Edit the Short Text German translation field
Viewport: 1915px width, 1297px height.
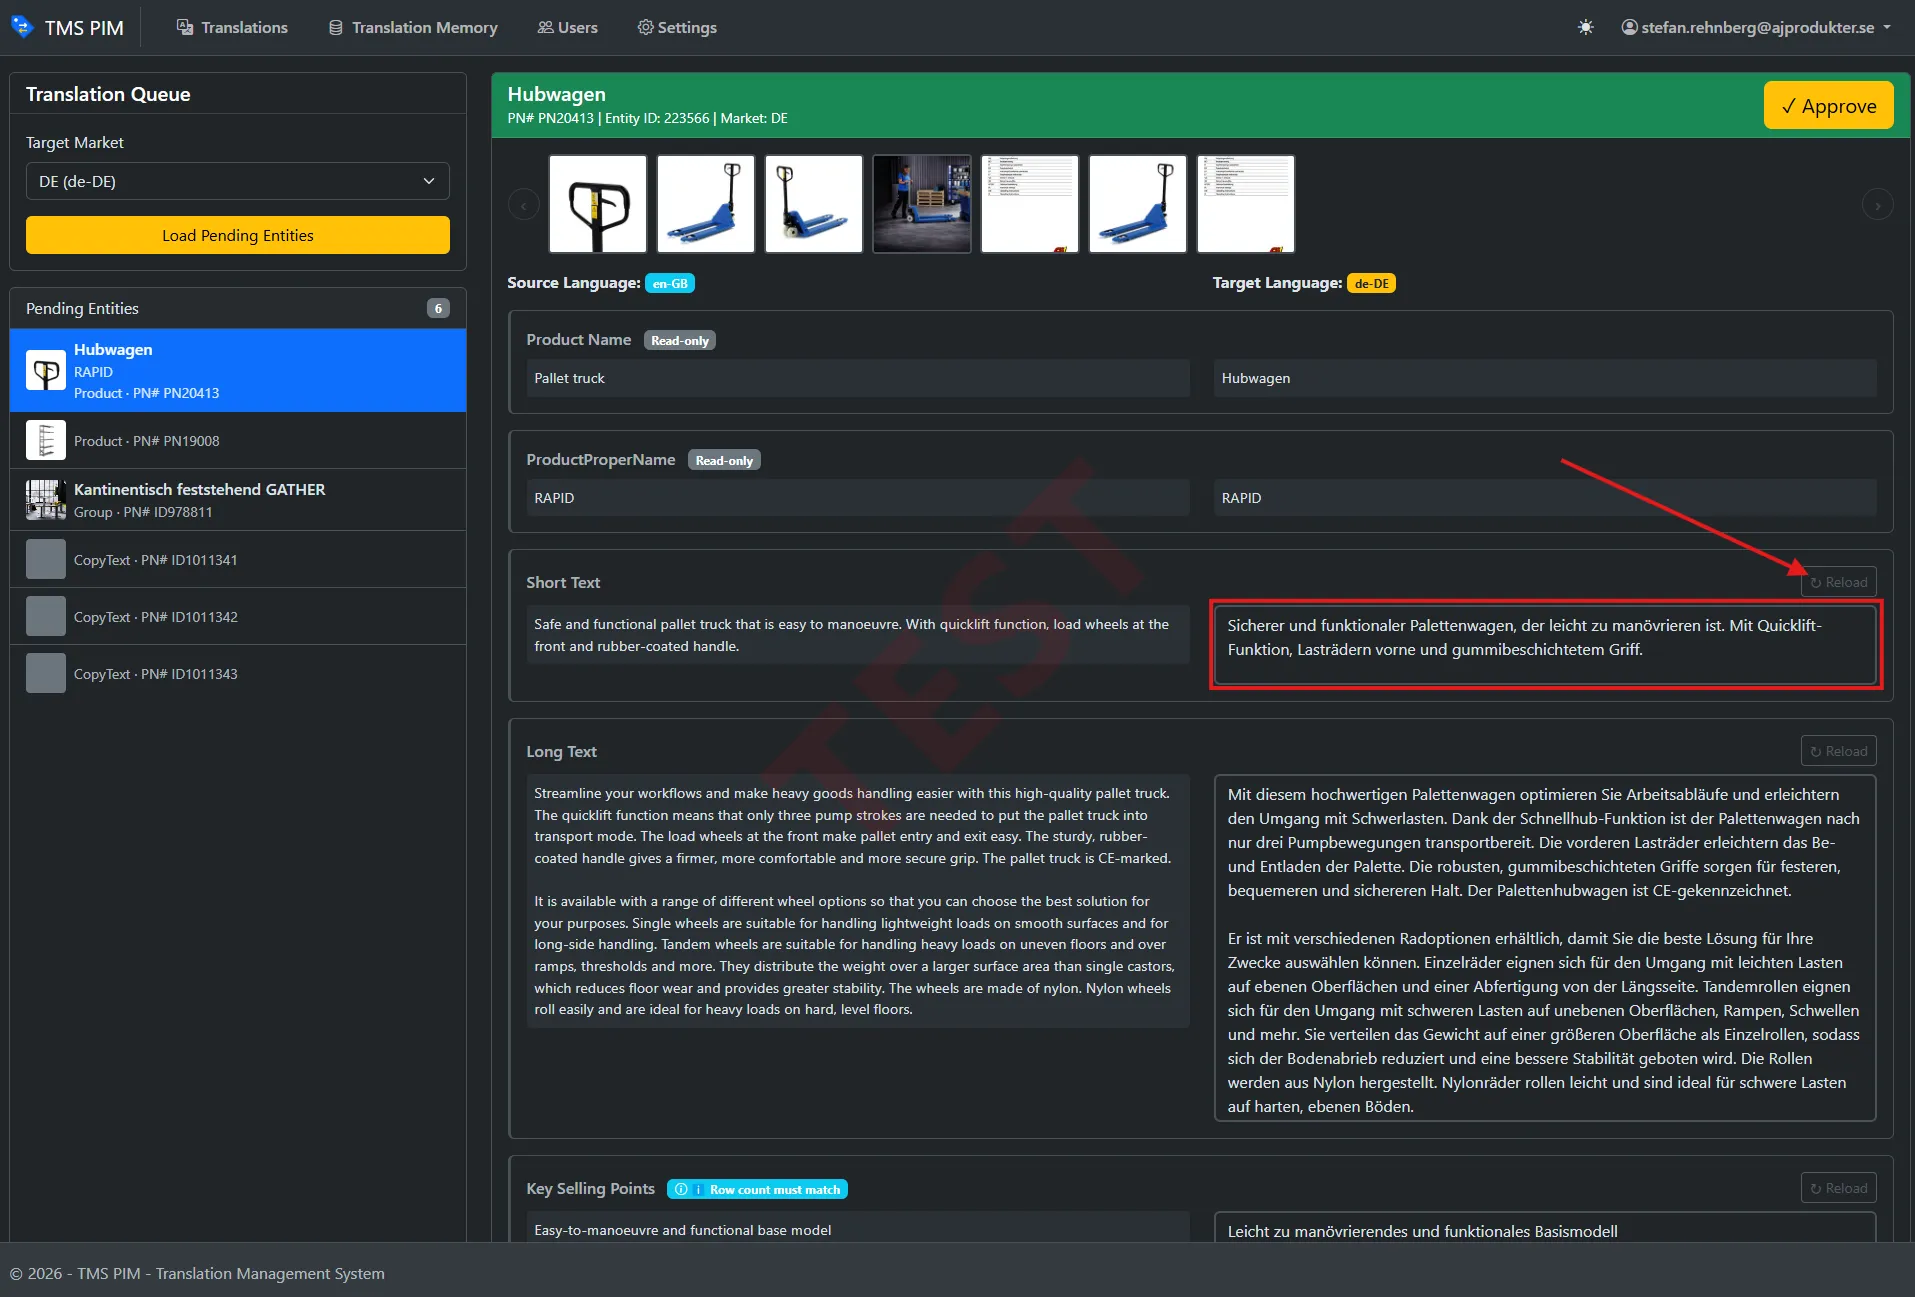(1545, 644)
